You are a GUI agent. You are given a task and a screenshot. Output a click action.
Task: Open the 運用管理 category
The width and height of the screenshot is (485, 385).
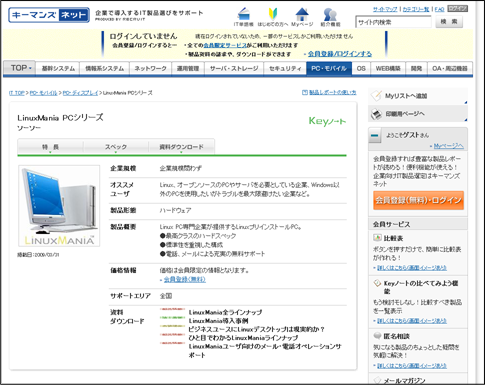coord(188,68)
